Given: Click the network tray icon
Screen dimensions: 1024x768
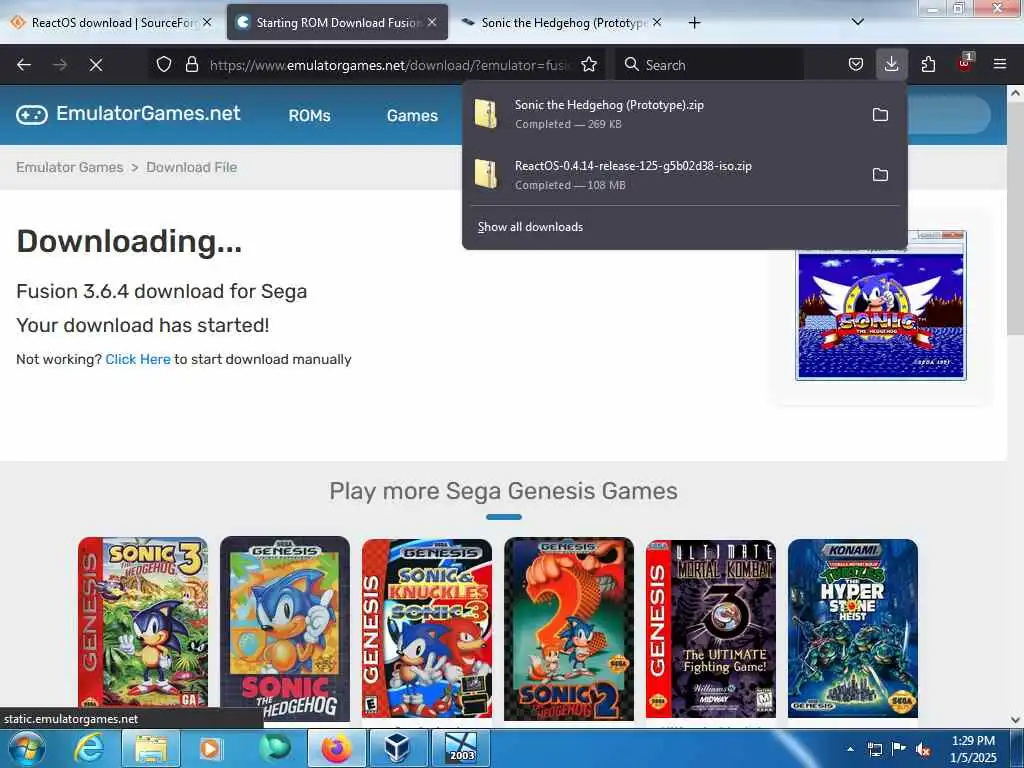Looking at the screenshot, I should tap(874, 750).
